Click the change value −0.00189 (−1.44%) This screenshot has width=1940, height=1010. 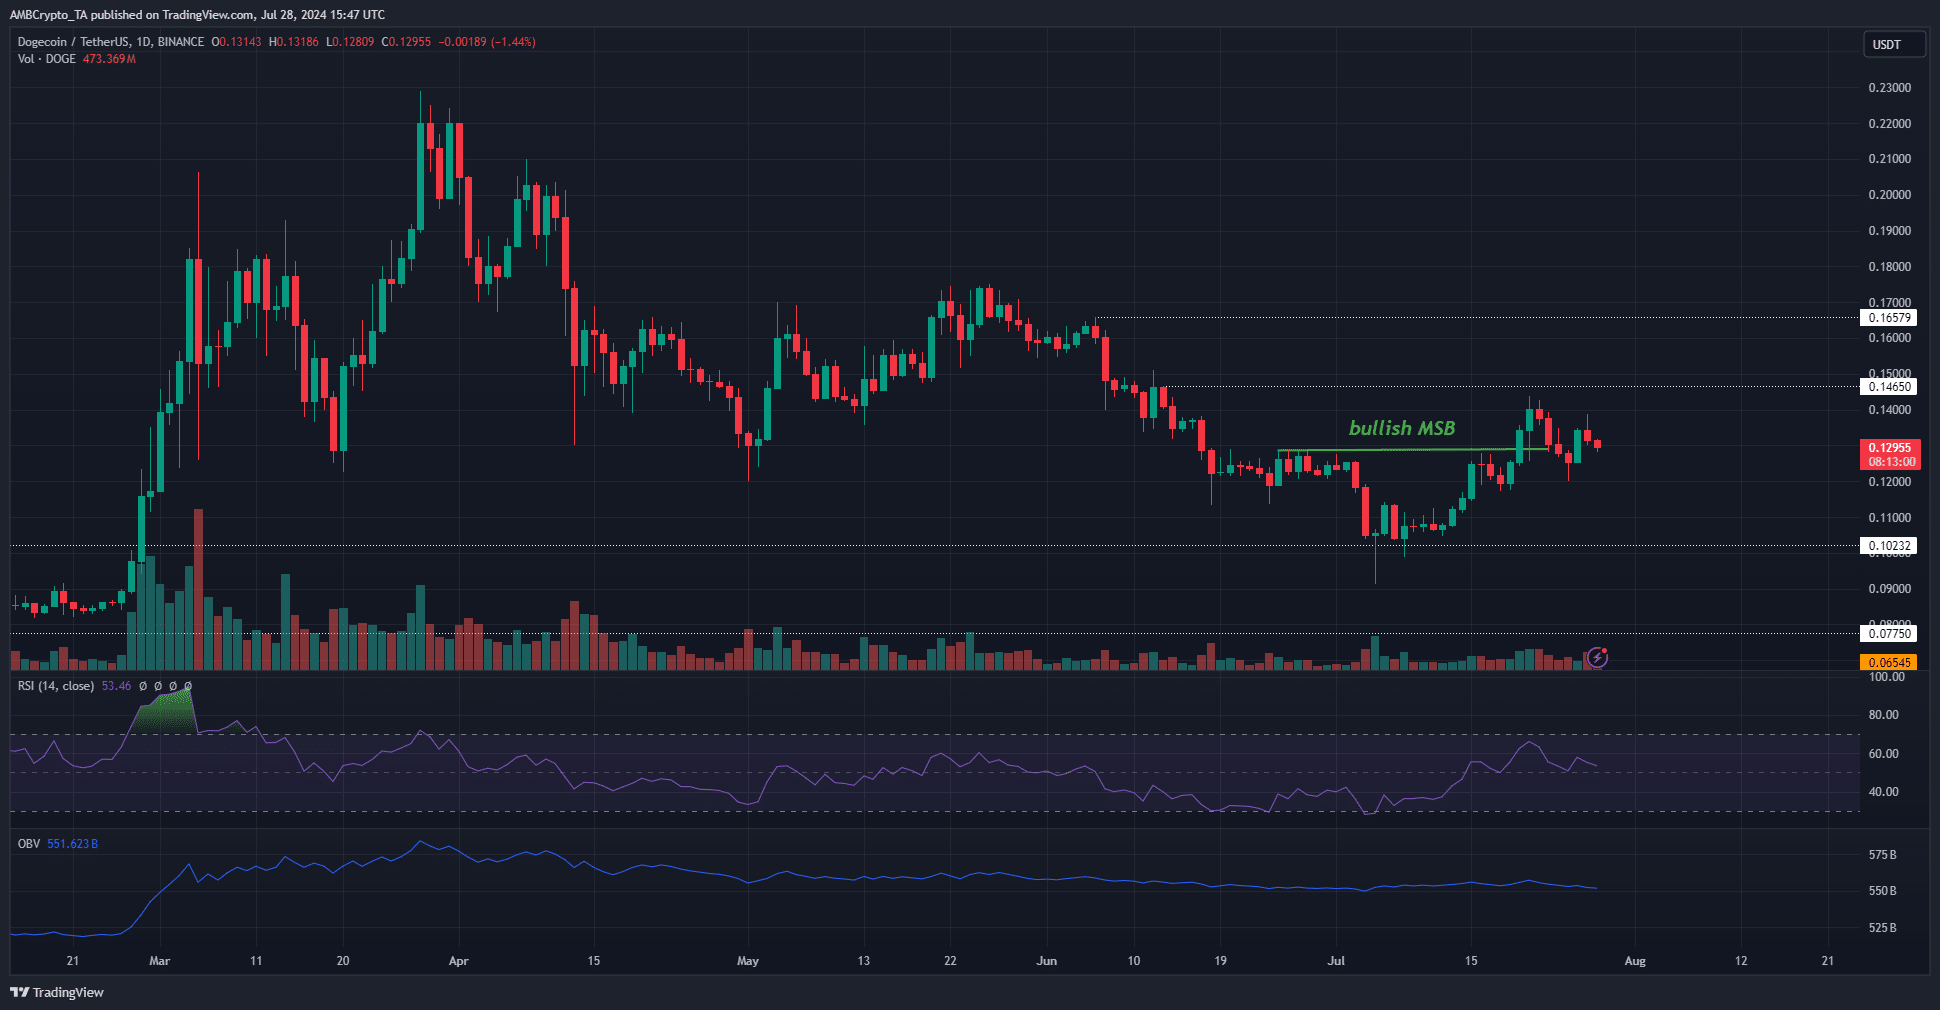(x=487, y=42)
